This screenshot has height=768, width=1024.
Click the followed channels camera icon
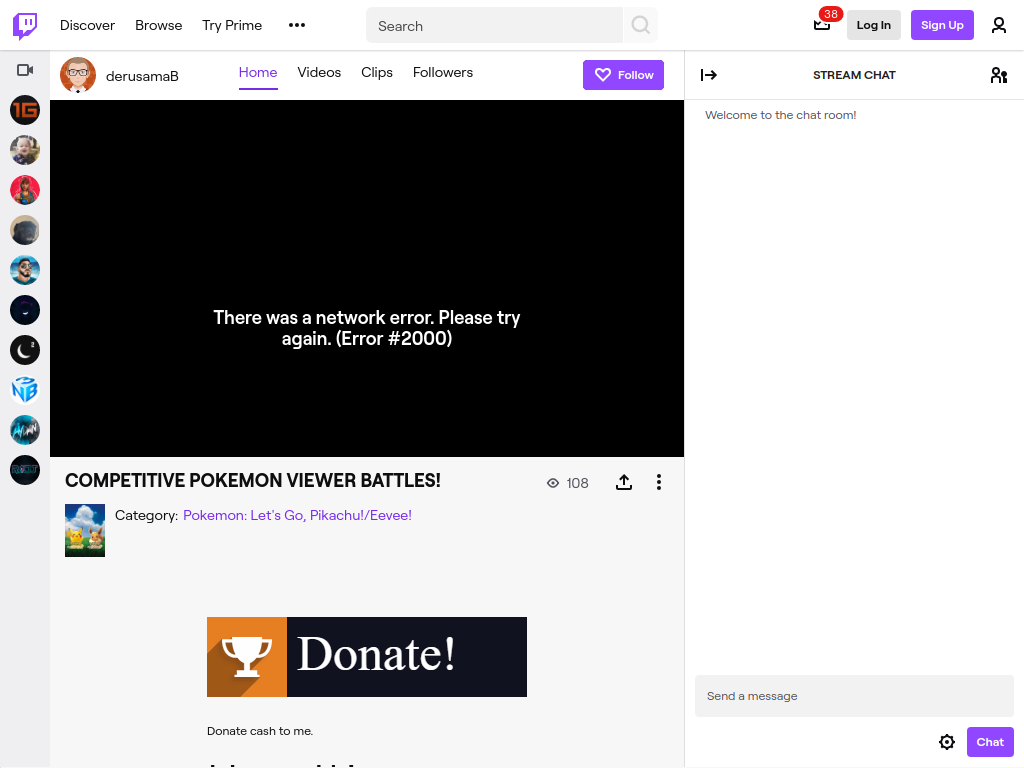click(25, 70)
